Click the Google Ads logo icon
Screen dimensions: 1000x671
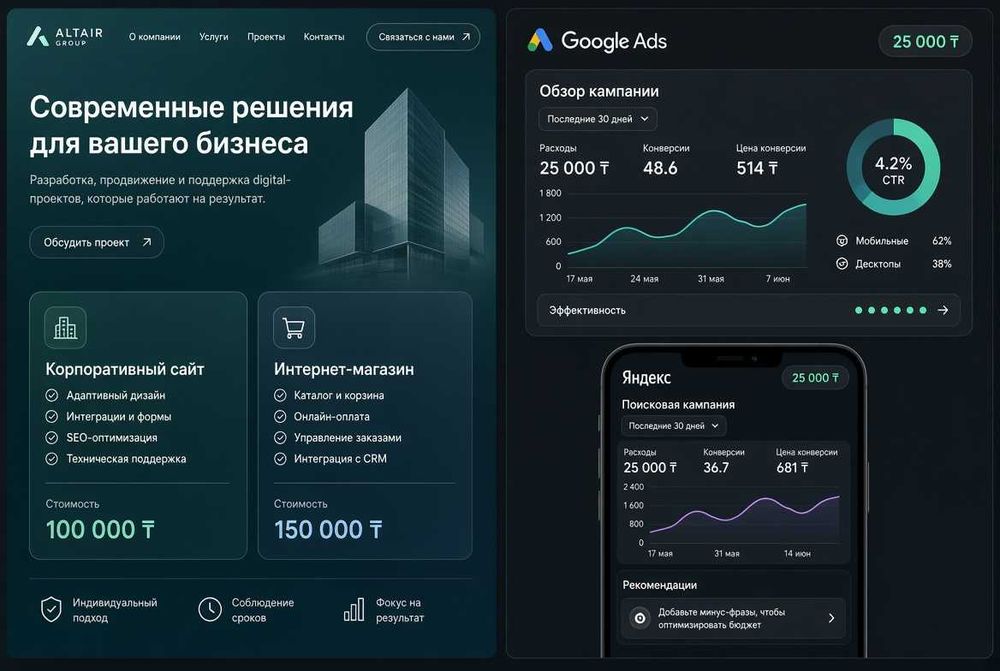pyautogui.click(x=540, y=40)
